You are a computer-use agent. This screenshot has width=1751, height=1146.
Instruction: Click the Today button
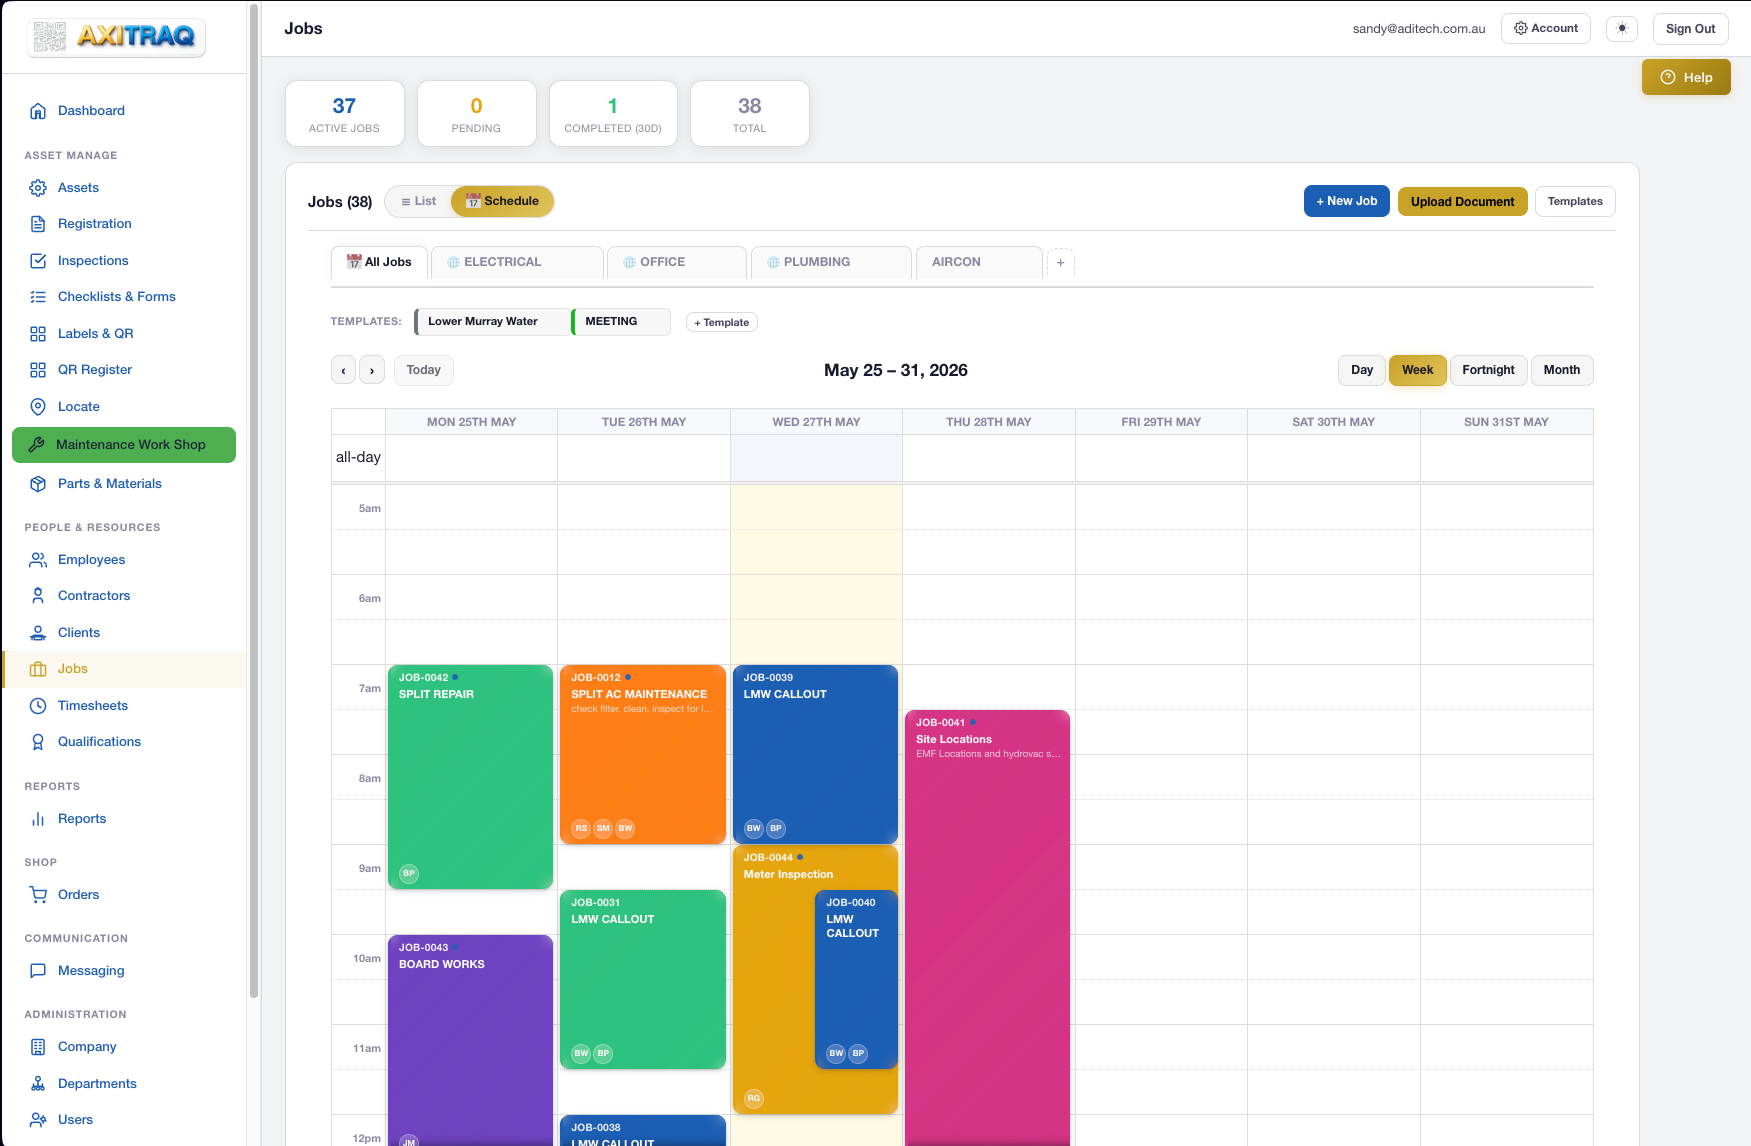point(424,371)
